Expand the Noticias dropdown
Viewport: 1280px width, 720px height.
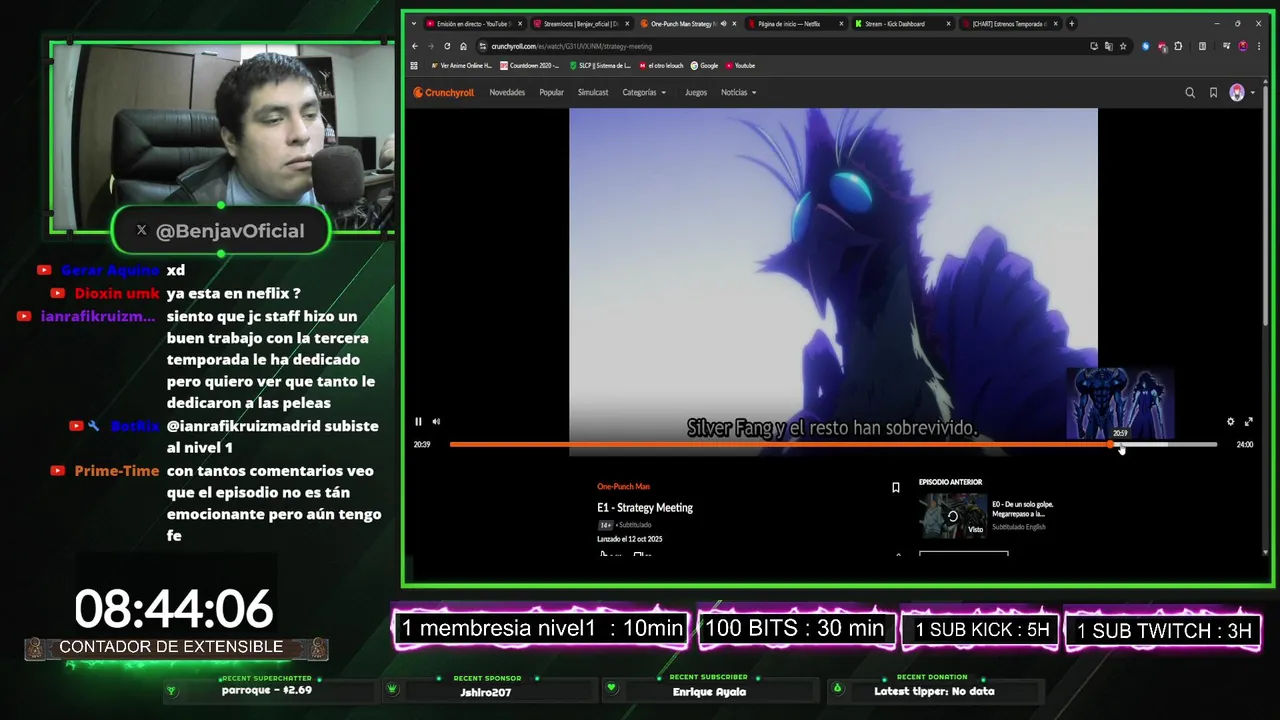tap(739, 92)
